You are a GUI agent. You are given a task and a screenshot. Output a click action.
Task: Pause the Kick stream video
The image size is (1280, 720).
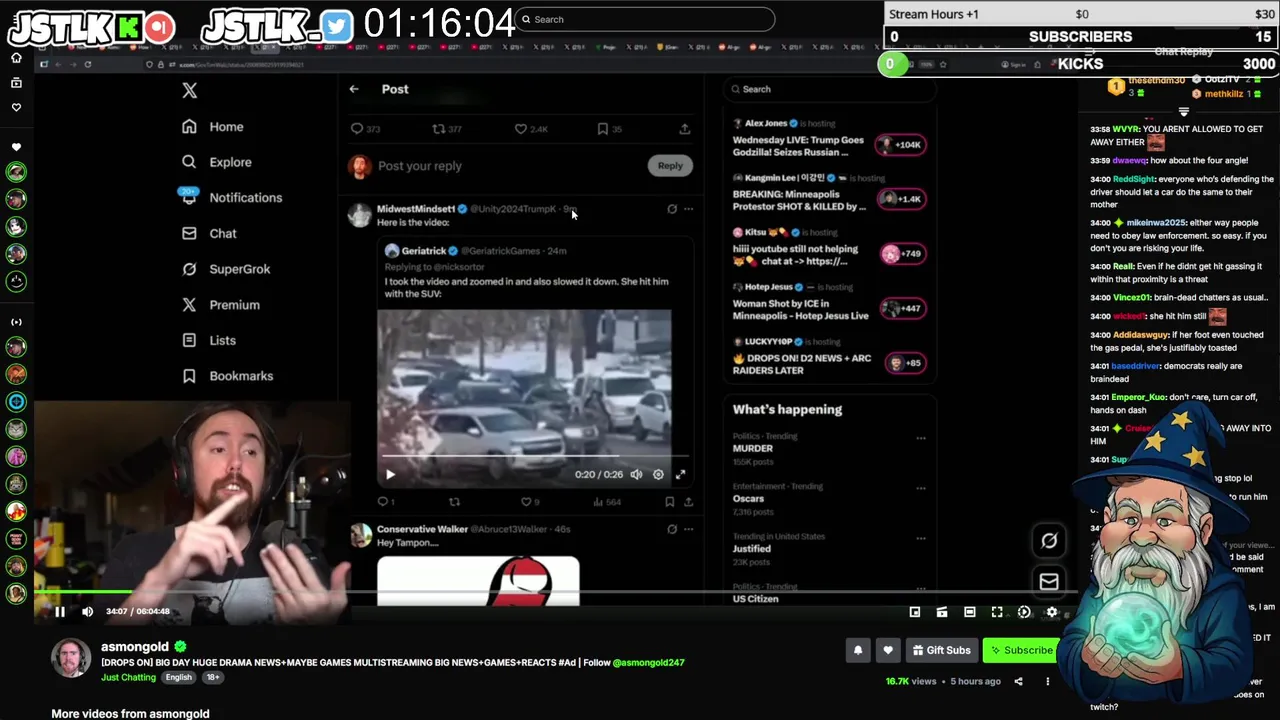[60, 612]
